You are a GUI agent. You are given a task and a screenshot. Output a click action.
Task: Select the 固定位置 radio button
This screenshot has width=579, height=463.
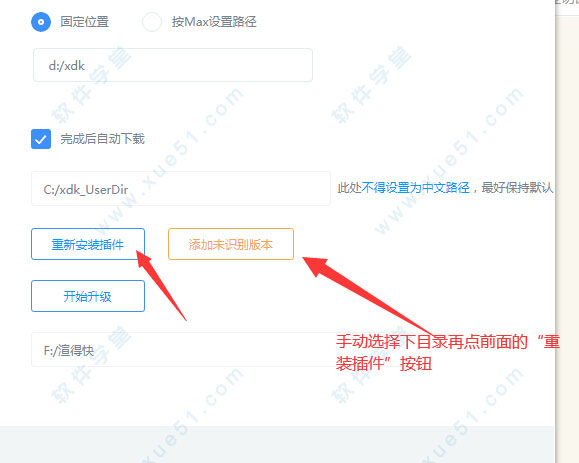pyautogui.click(x=41, y=22)
